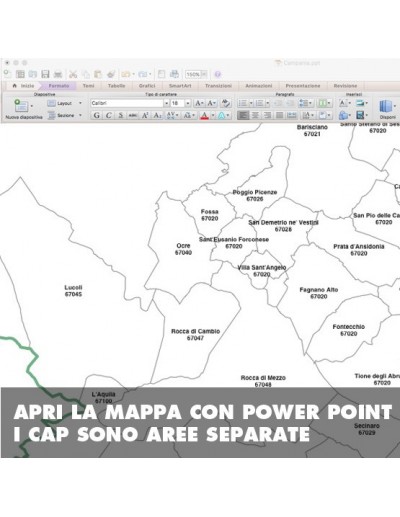
Task: Switch to the Formato tab
Action: click(x=59, y=86)
